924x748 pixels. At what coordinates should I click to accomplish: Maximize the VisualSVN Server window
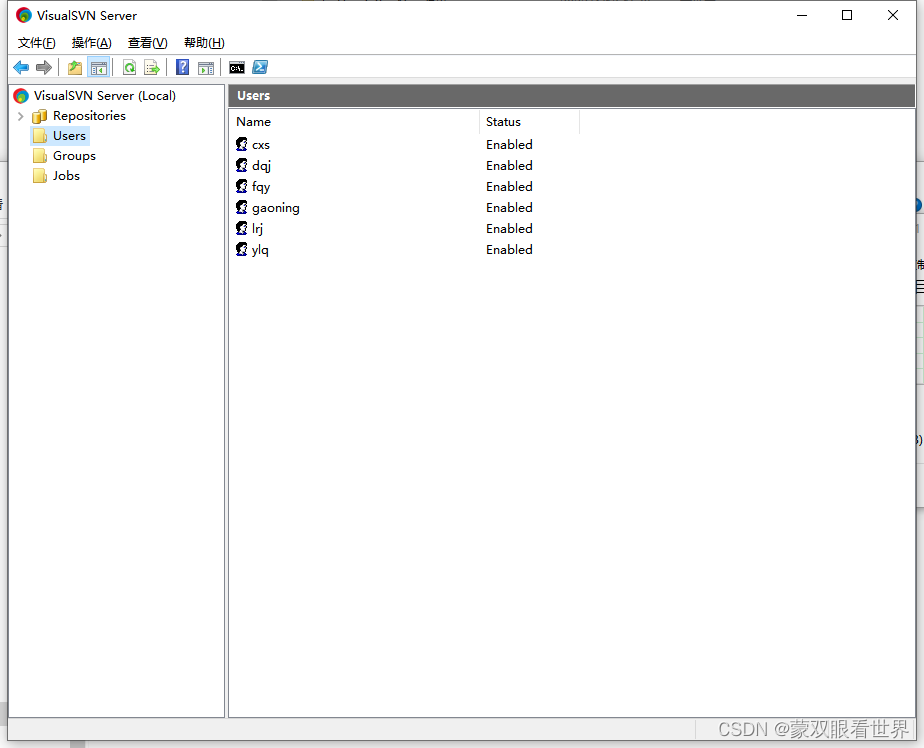coord(847,15)
